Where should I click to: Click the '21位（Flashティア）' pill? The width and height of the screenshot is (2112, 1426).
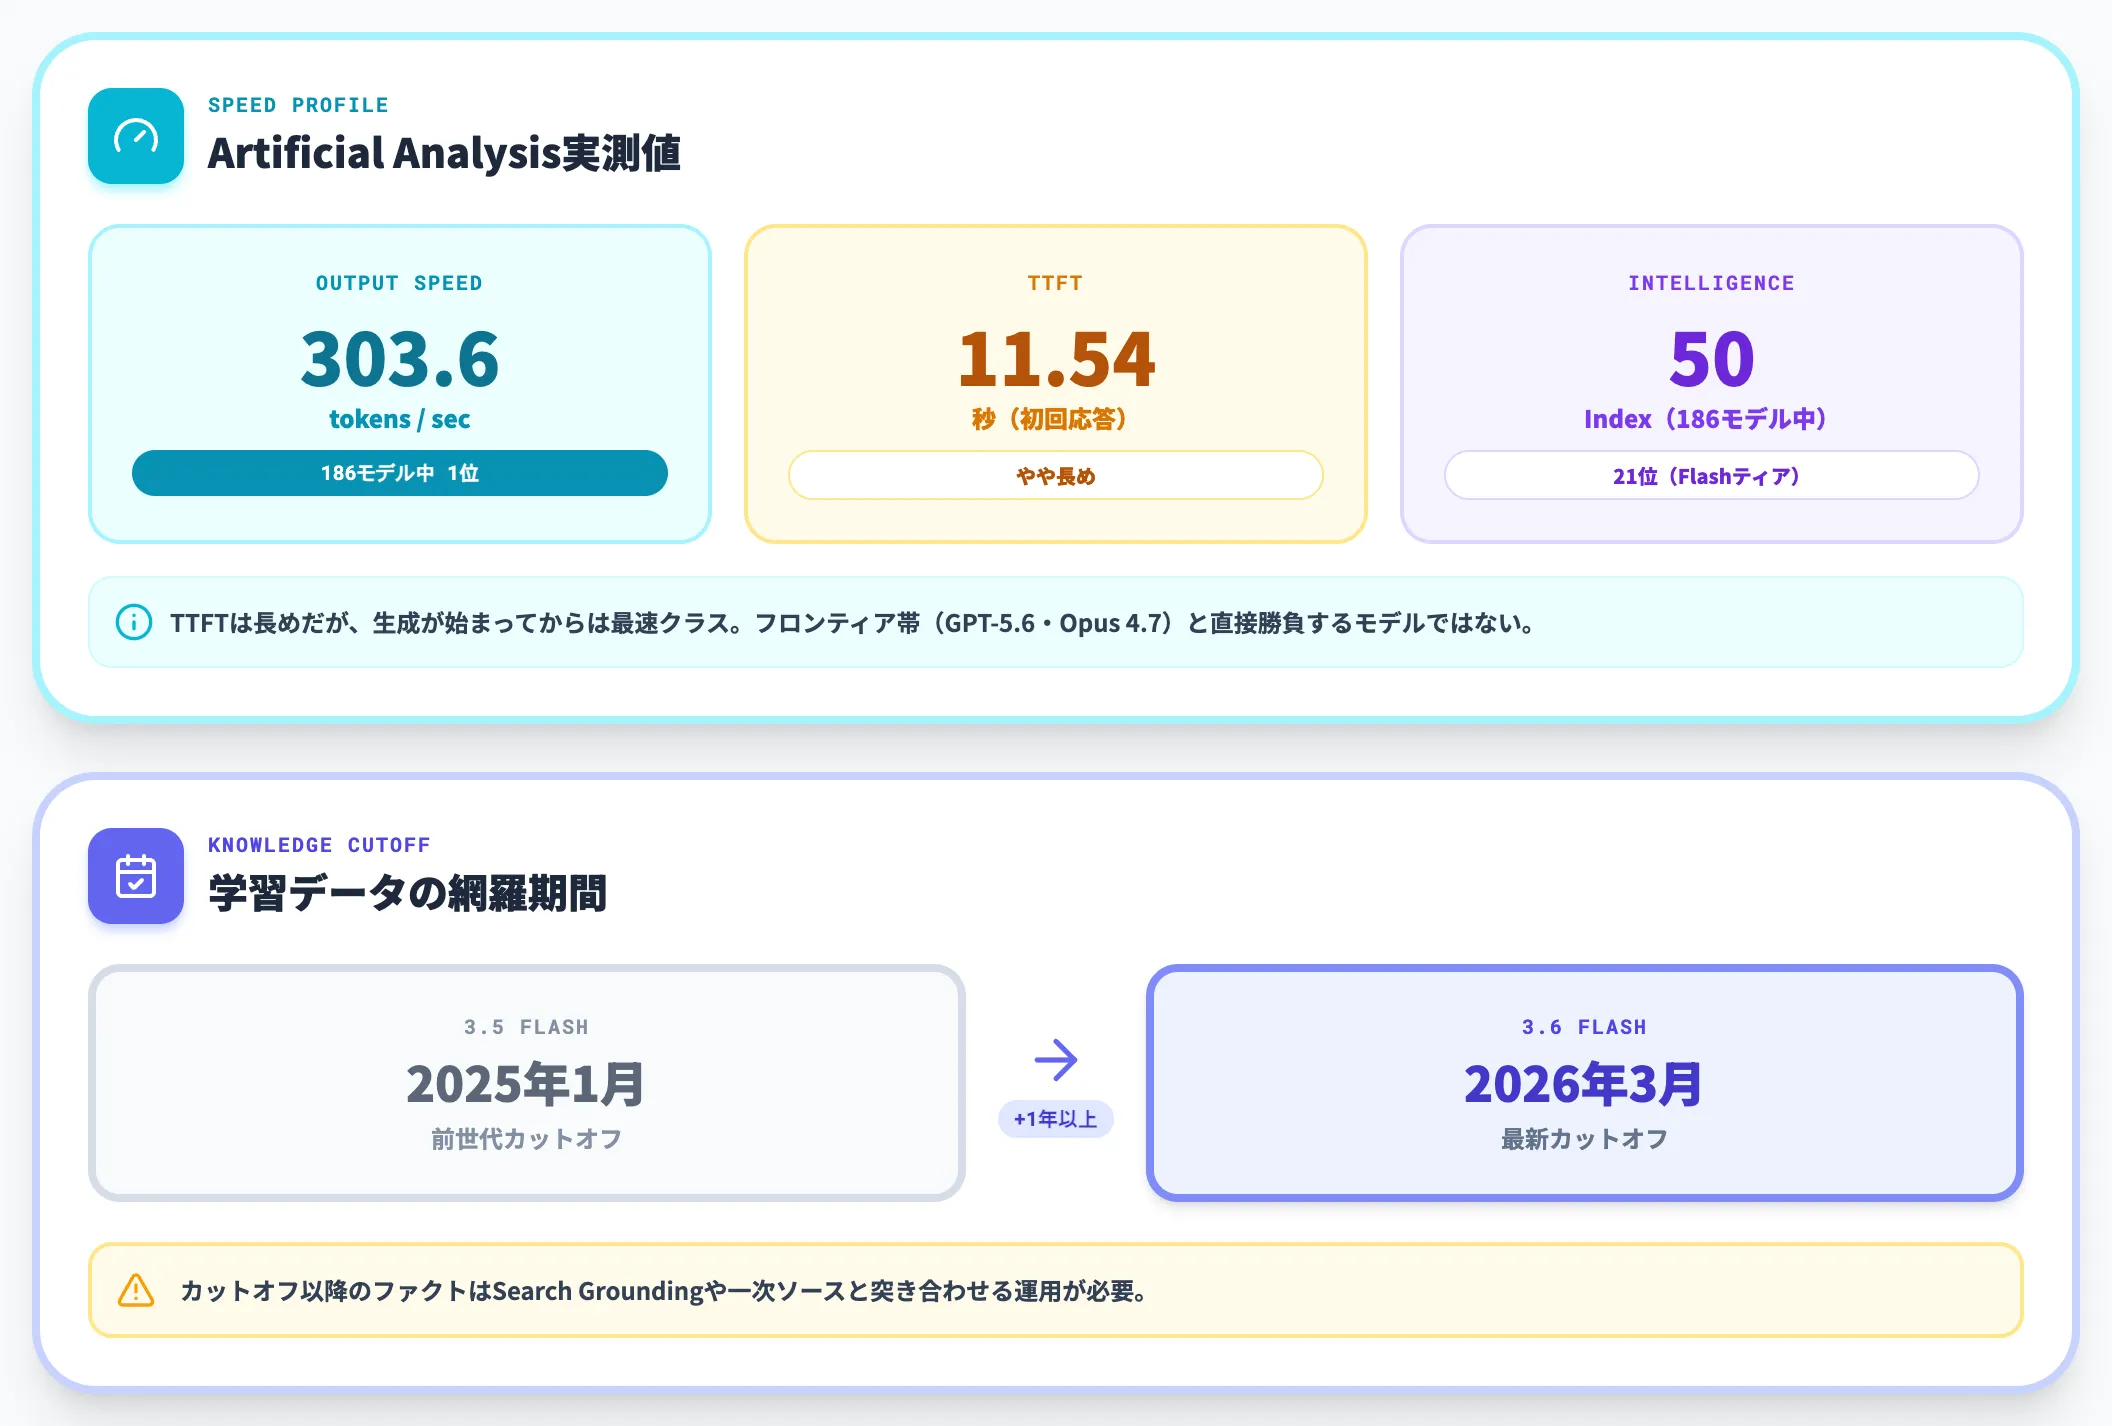coord(1711,476)
